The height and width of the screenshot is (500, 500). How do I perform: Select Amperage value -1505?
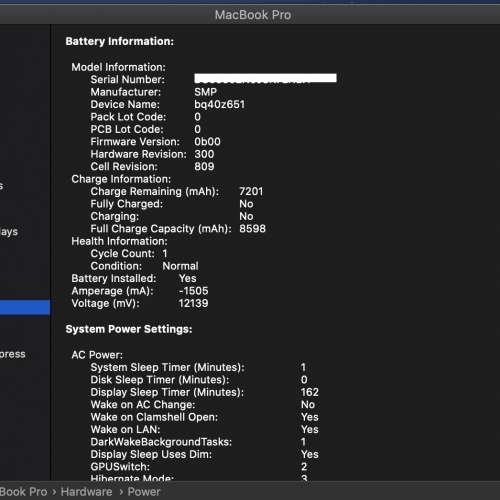pos(194,291)
